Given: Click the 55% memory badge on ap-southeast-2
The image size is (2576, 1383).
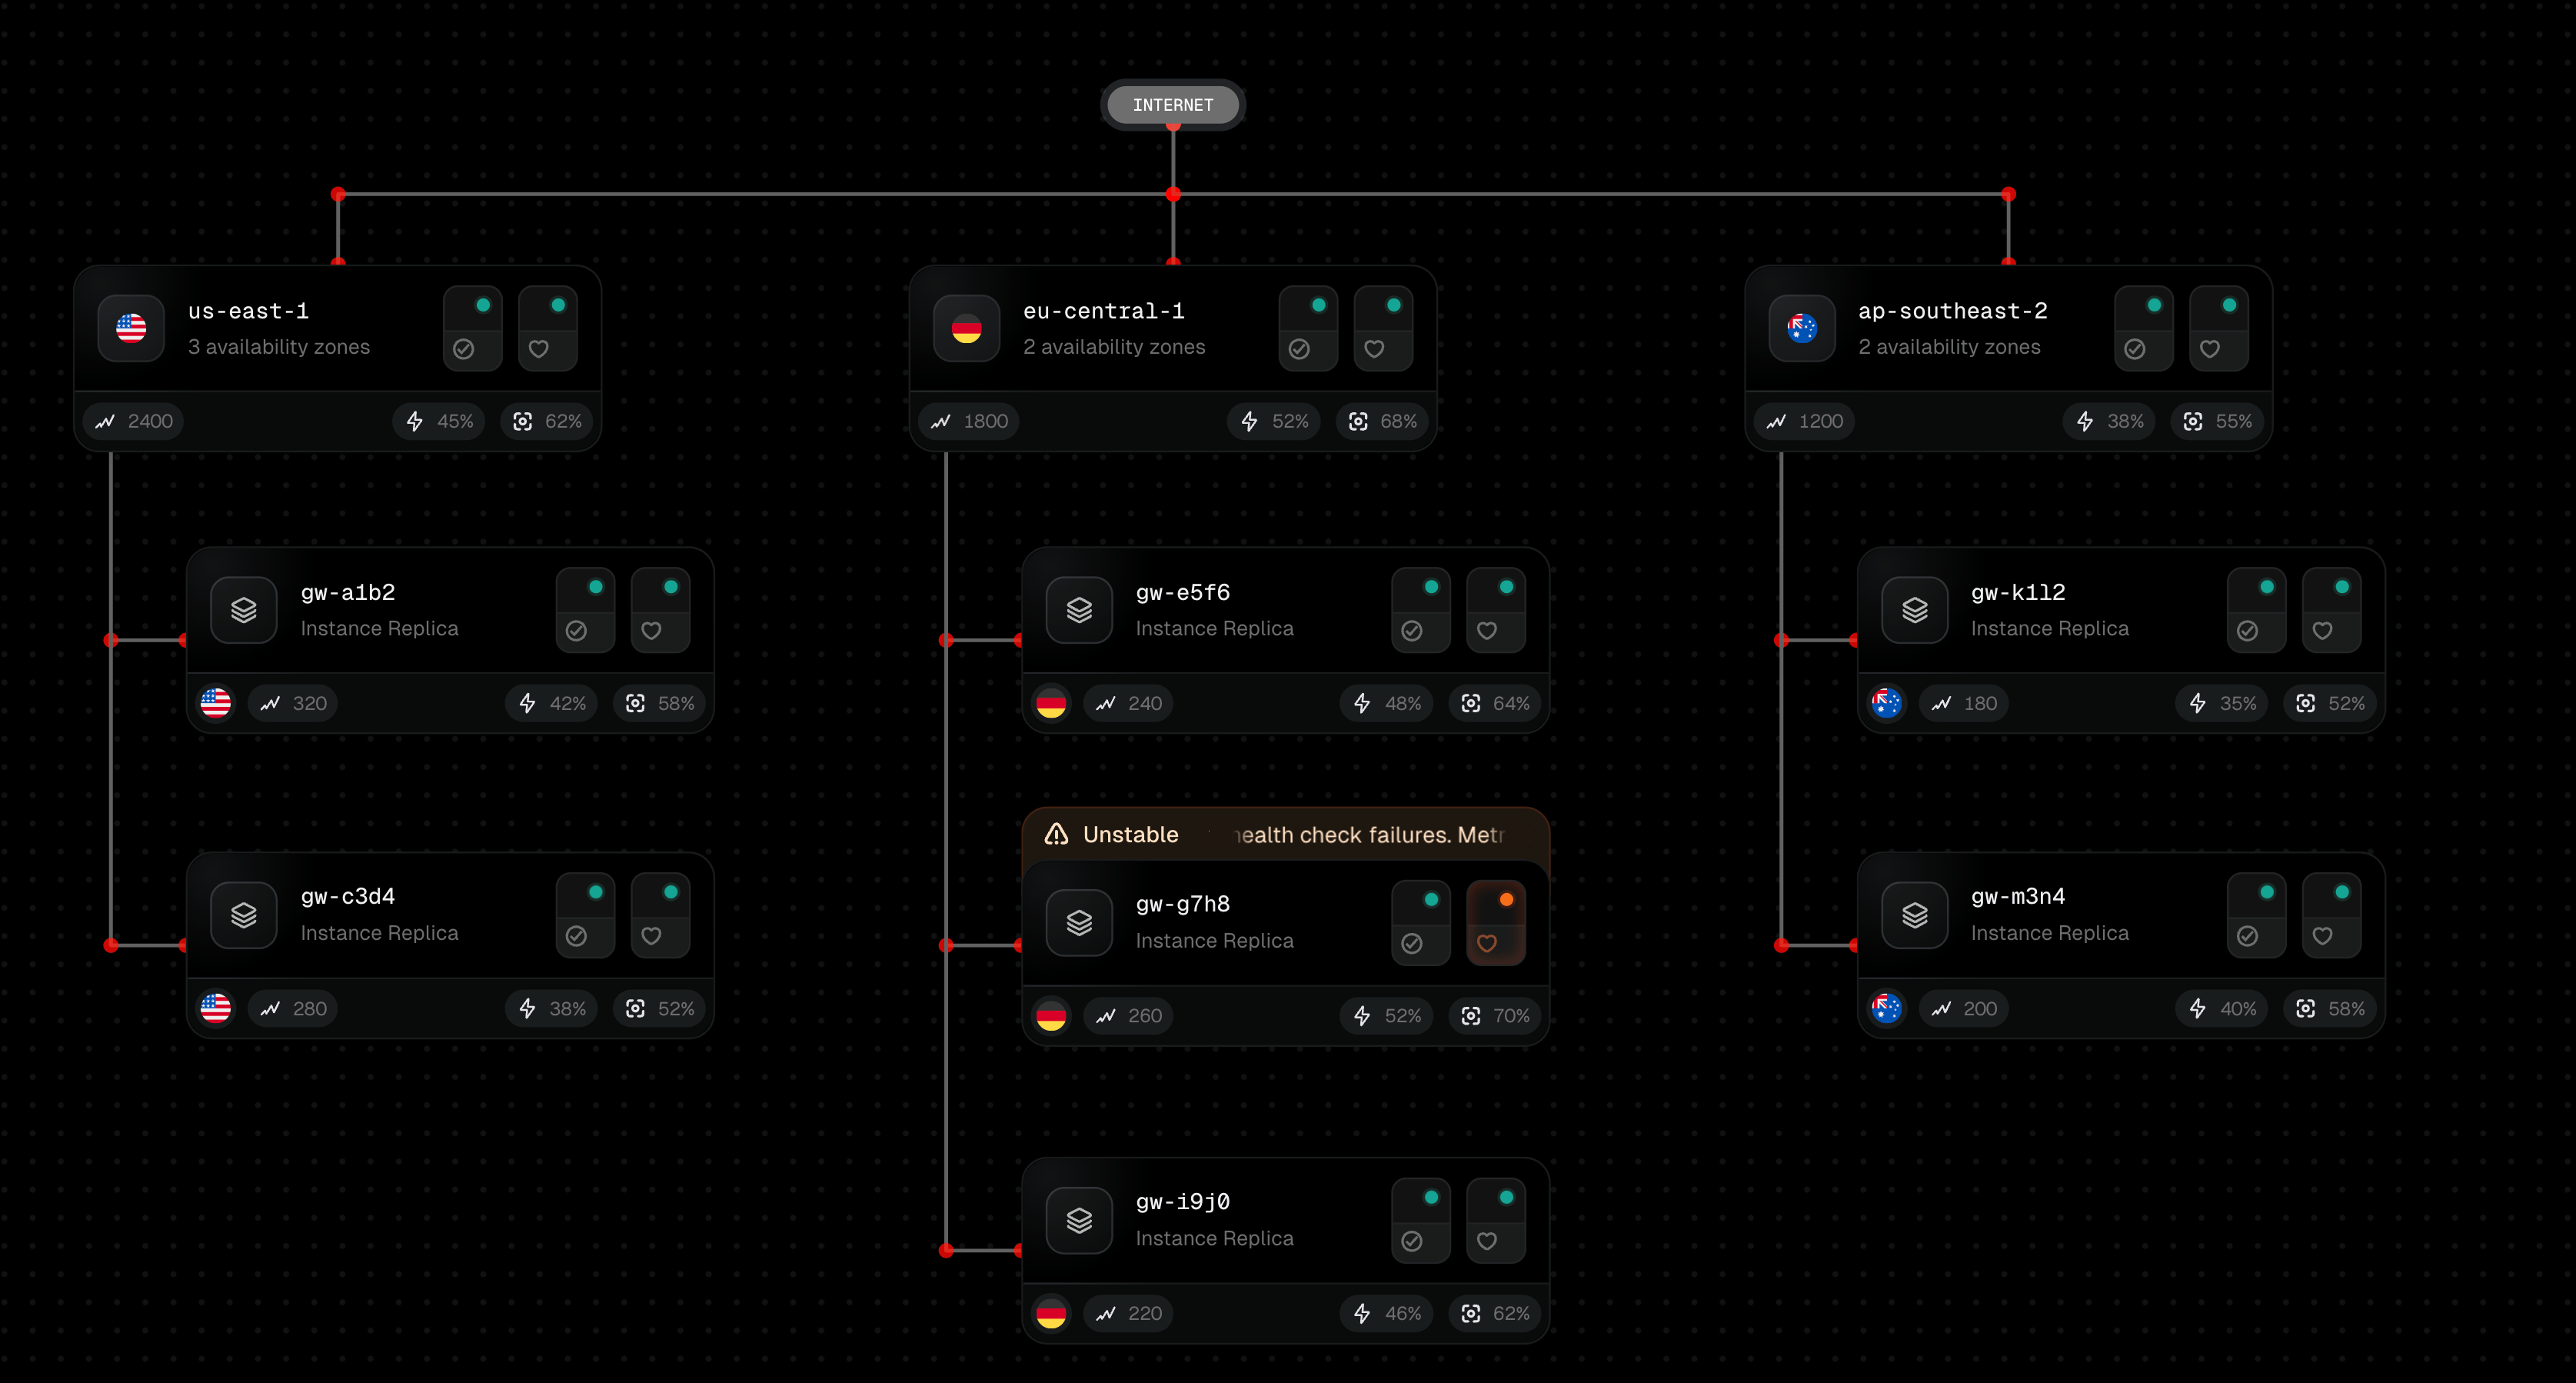Looking at the screenshot, I should click(x=2218, y=421).
